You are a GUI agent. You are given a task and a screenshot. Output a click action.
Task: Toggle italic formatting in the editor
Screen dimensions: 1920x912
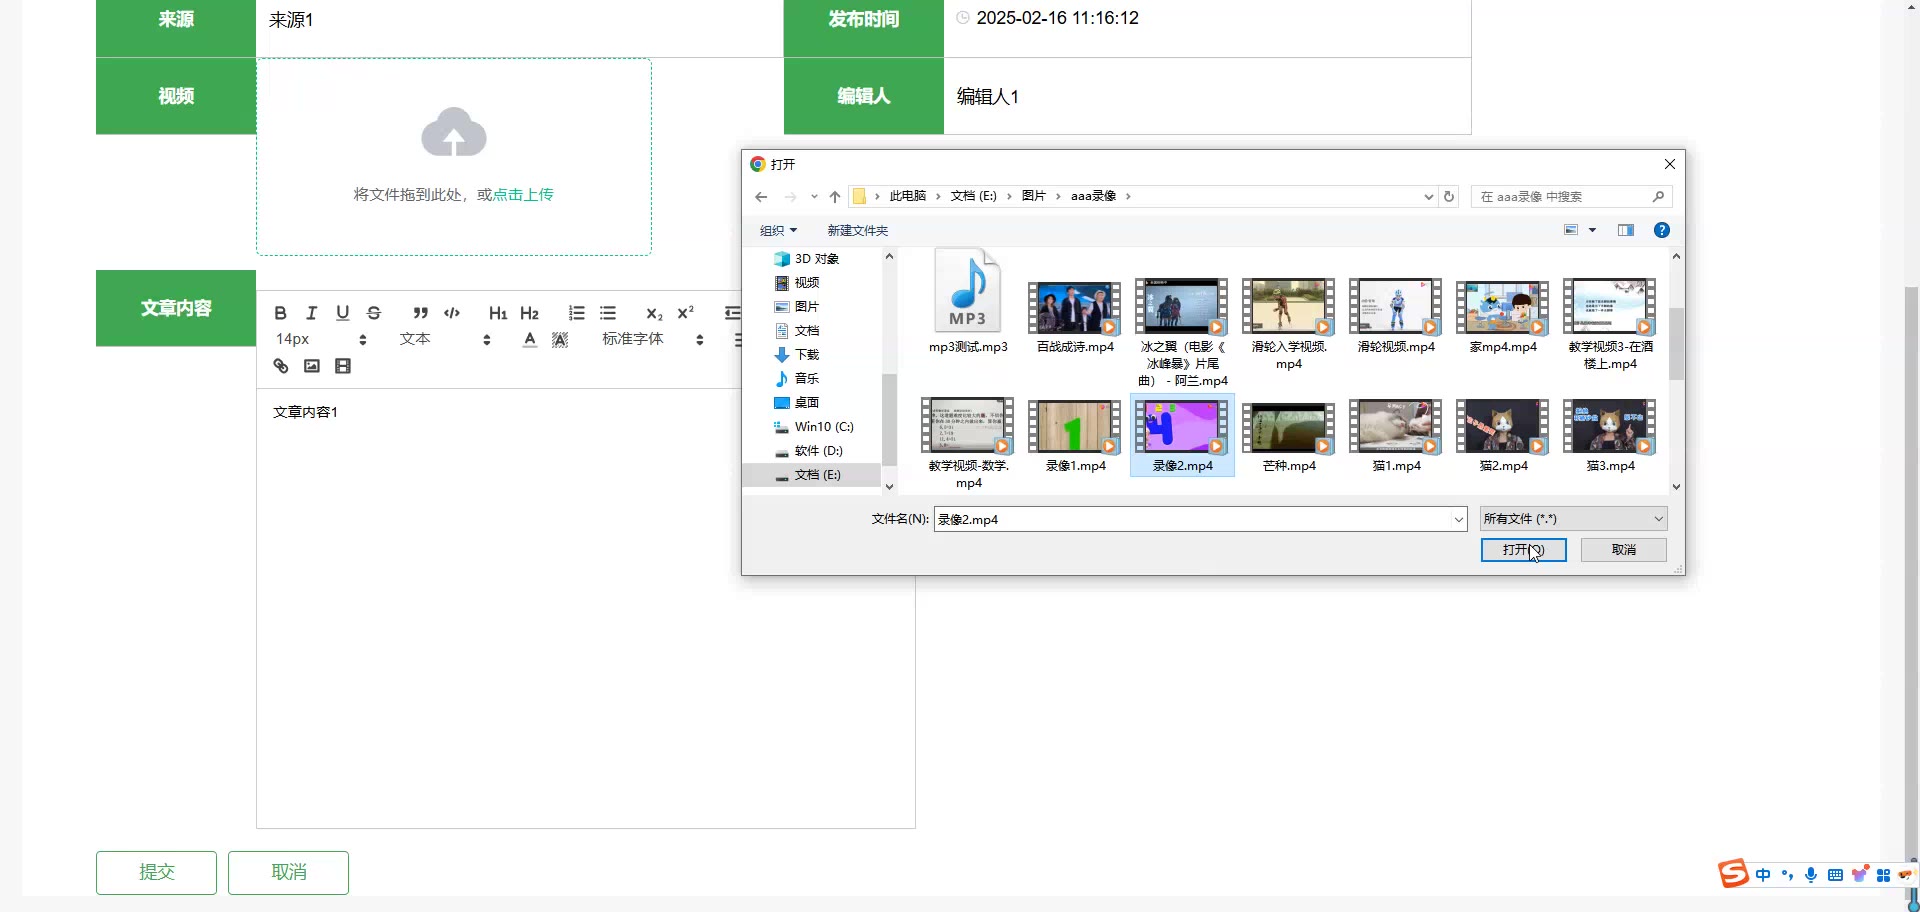coord(312,313)
